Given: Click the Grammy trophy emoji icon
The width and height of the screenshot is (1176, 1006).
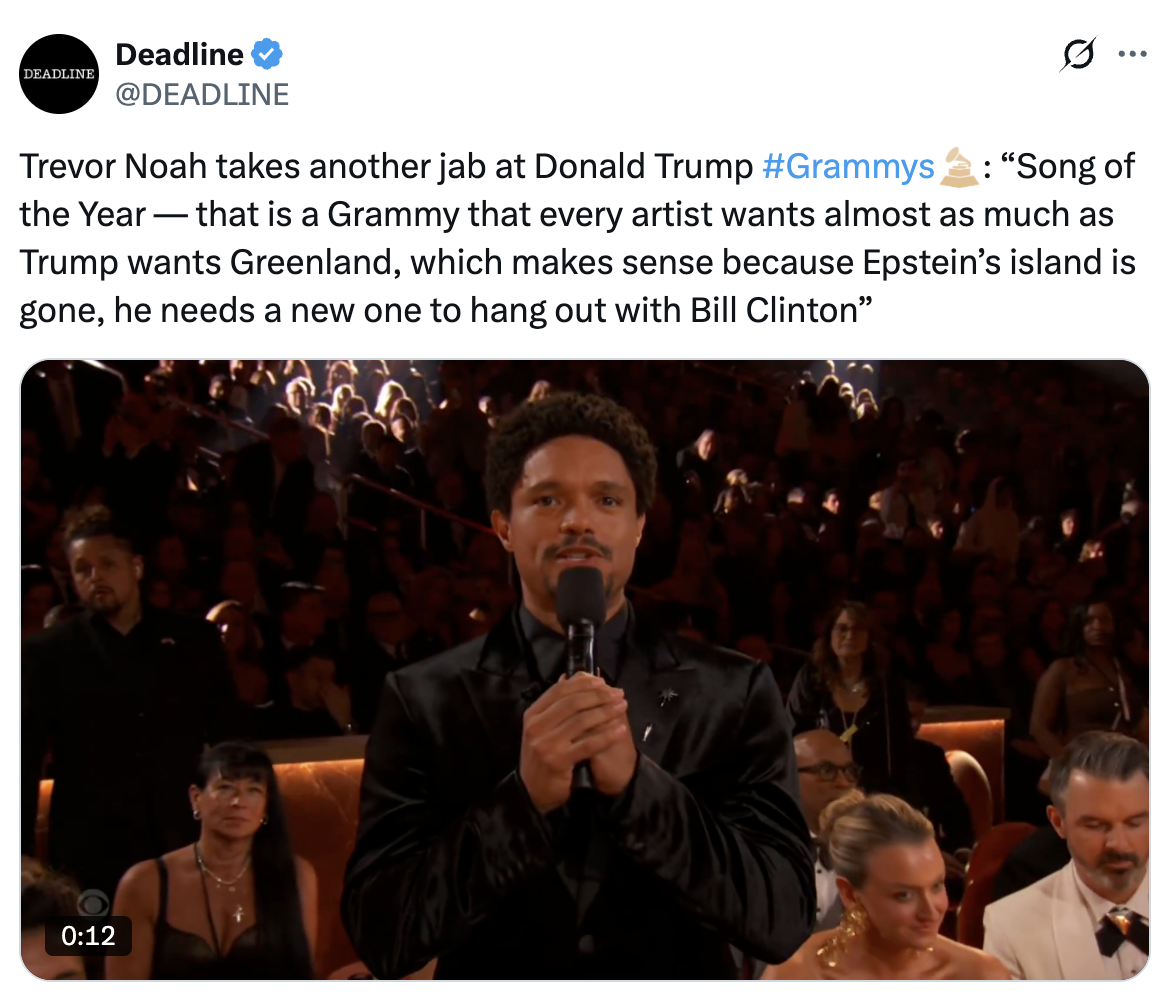Looking at the screenshot, I should point(959,167).
